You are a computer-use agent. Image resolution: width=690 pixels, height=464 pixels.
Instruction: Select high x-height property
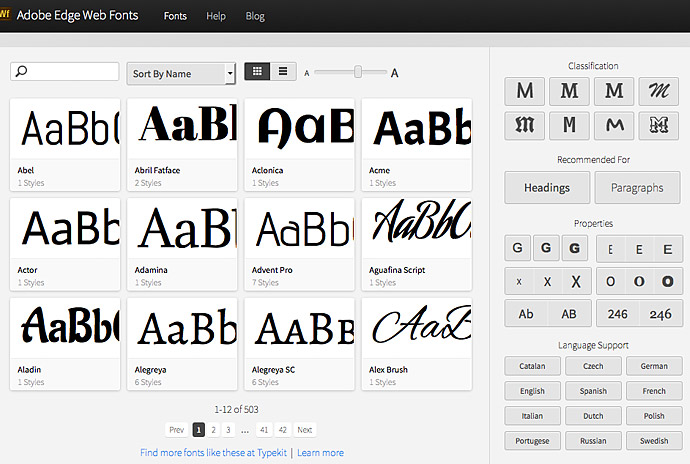[x=576, y=281]
